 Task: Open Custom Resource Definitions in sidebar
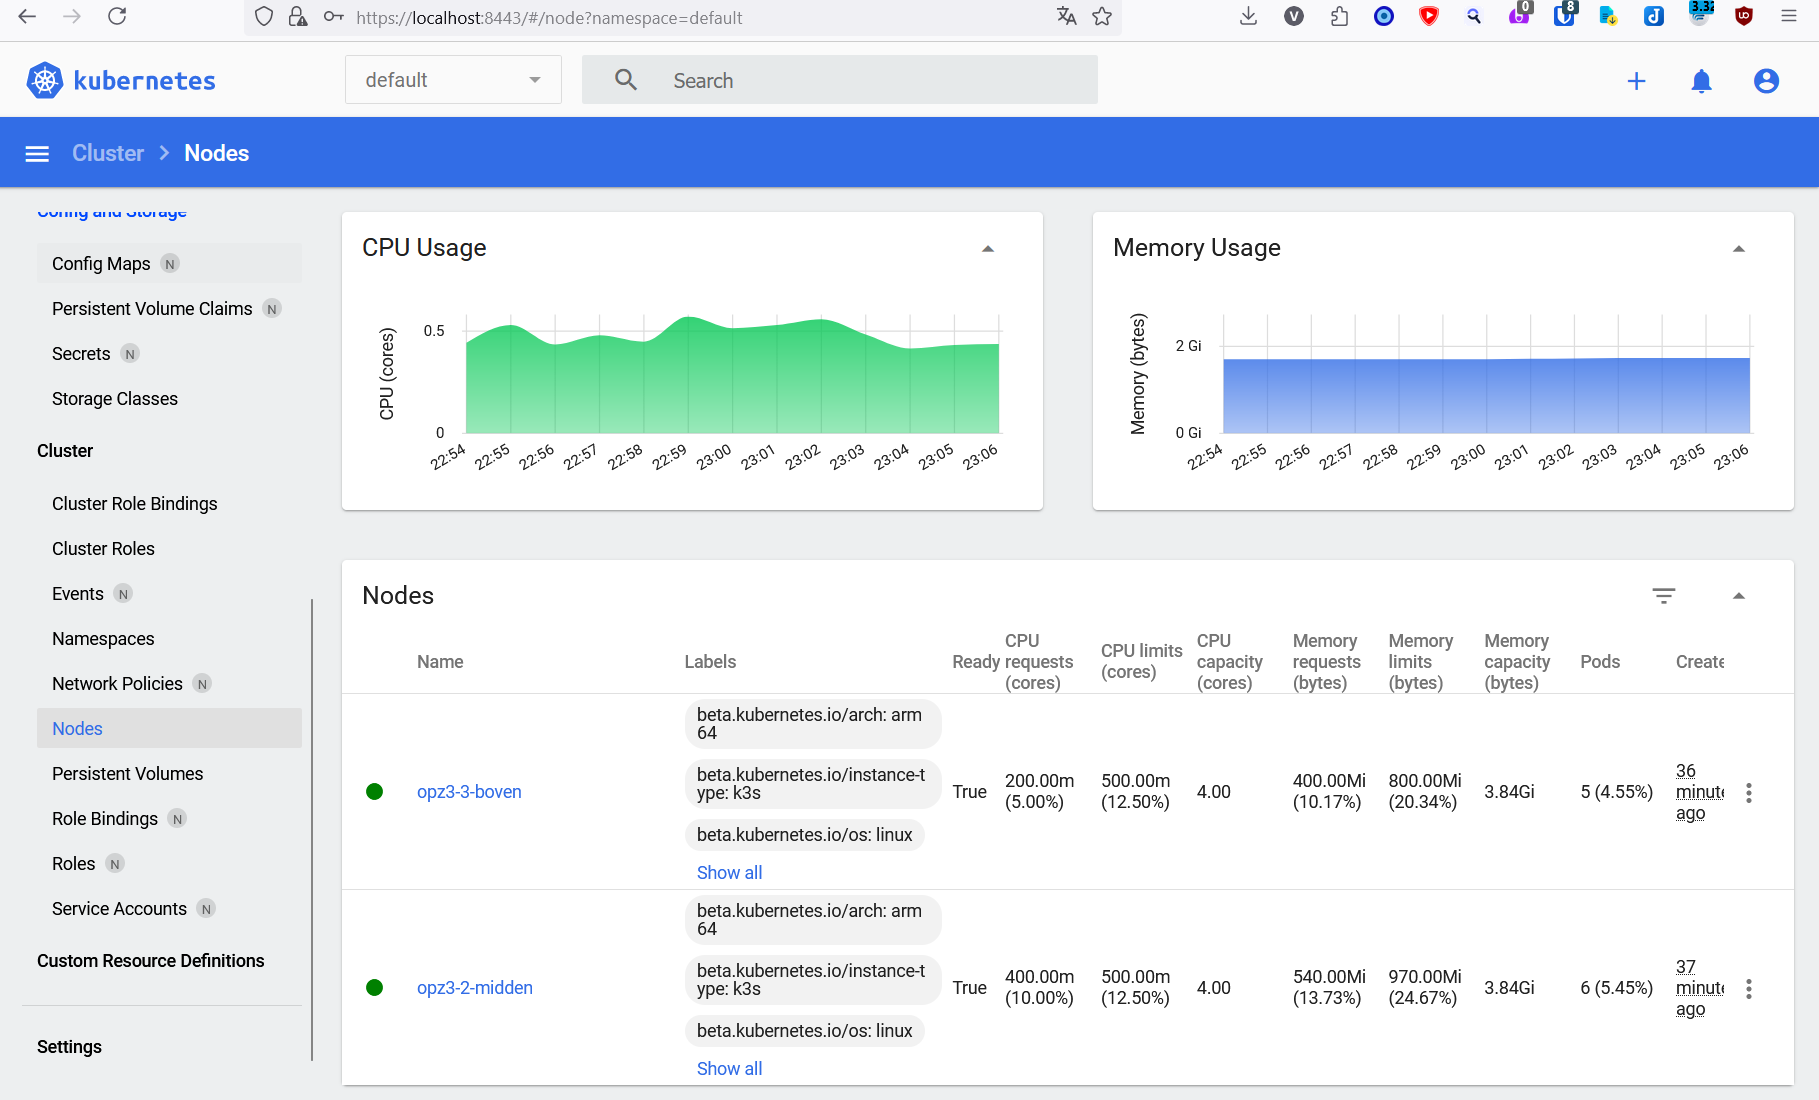(150, 960)
